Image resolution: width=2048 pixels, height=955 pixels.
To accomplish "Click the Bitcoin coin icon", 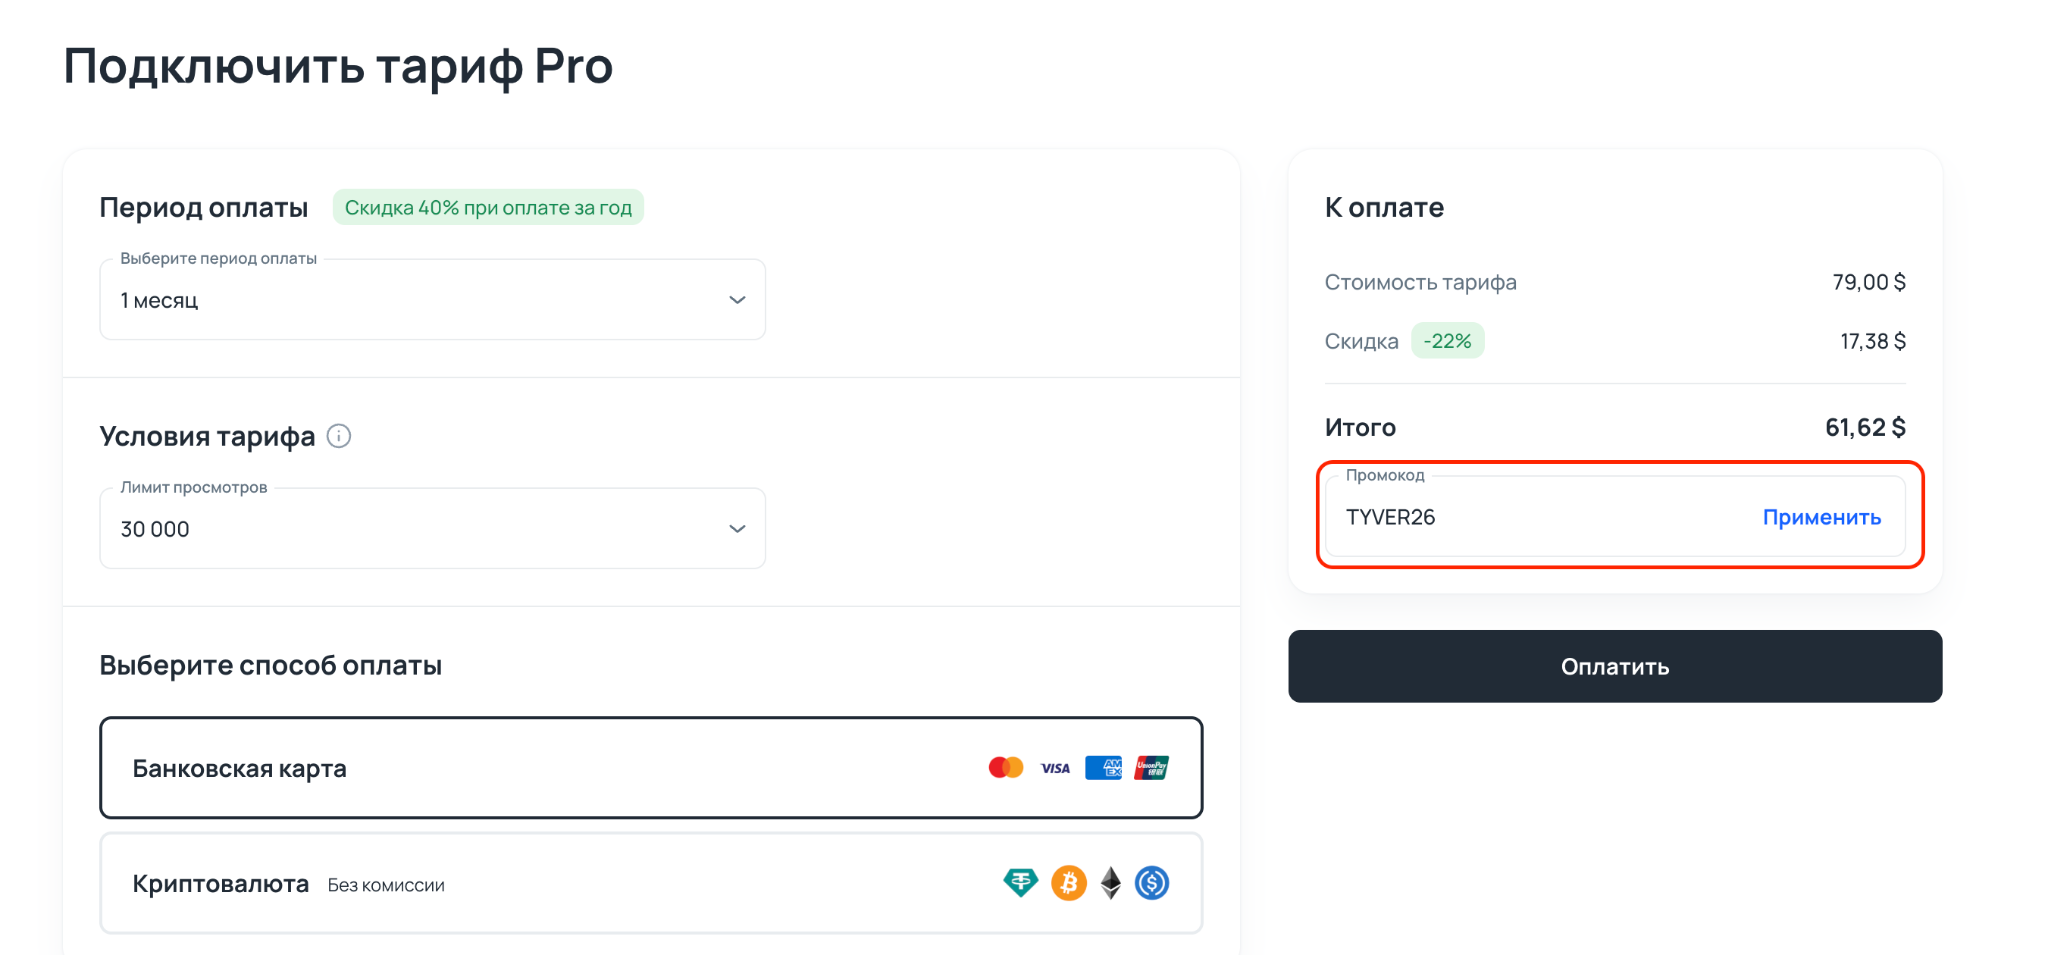I will (1068, 883).
